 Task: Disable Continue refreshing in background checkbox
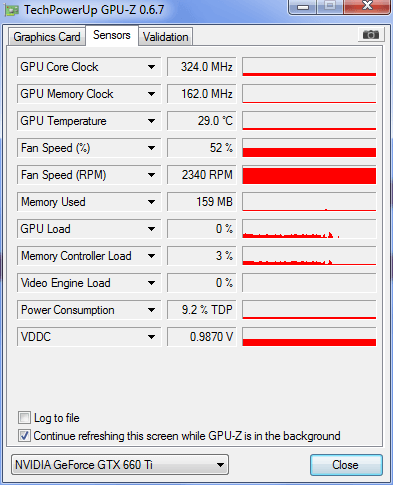(x=24, y=435)
